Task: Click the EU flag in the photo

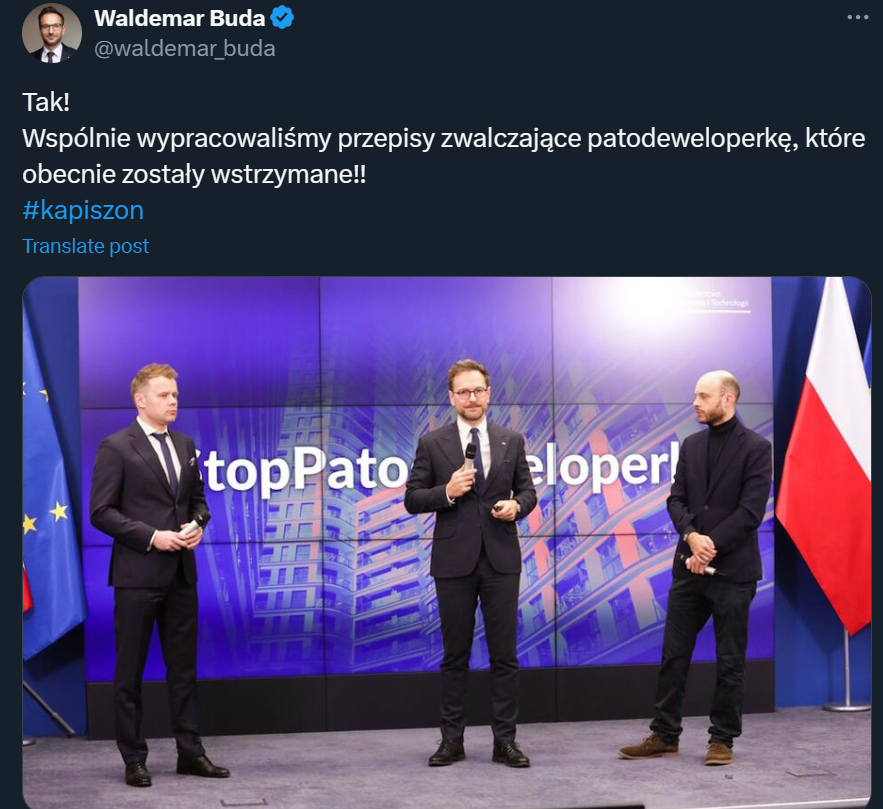Action: (51, 484)
